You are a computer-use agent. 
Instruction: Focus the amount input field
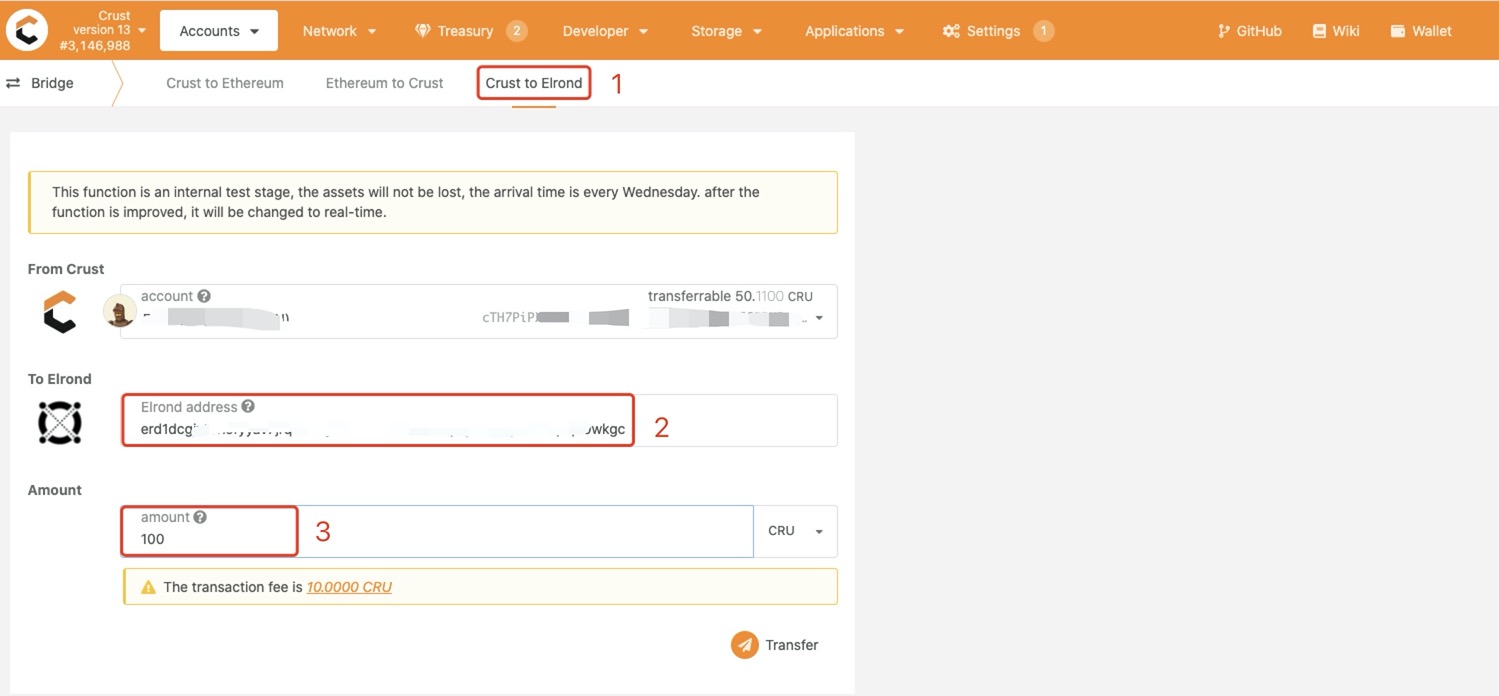[437, 531]
